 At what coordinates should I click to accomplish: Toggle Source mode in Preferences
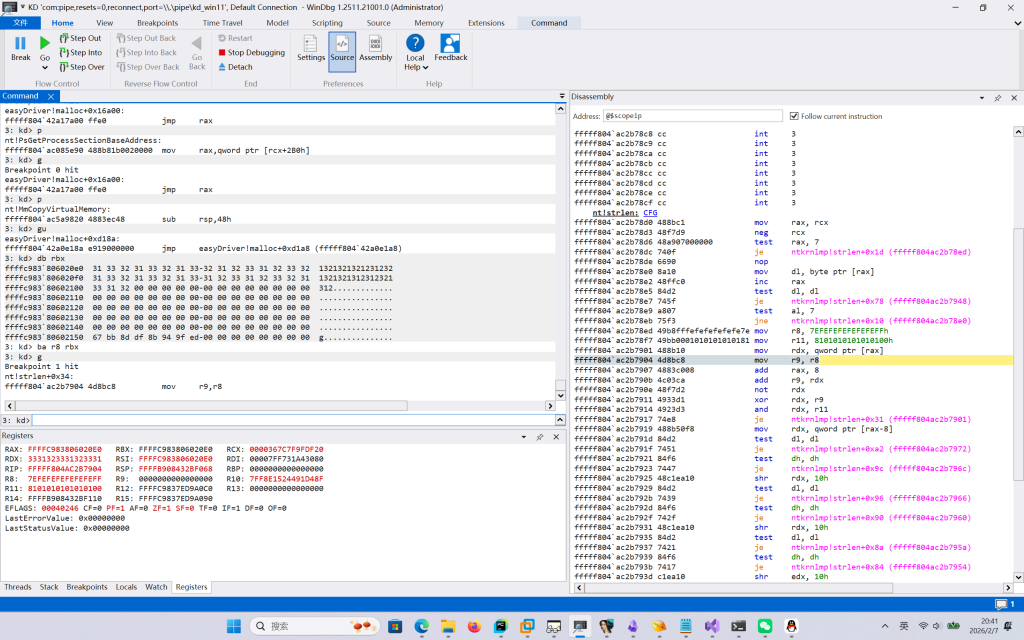[x=342, y=47]
